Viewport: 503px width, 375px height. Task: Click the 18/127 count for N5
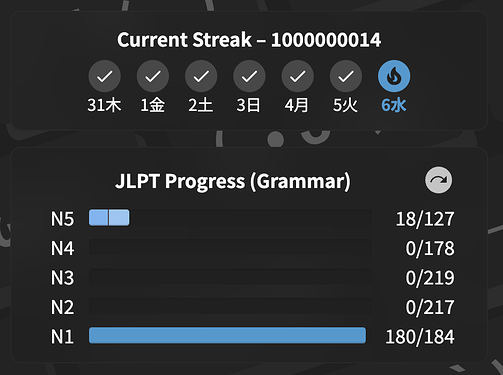(x=425, y=219)
